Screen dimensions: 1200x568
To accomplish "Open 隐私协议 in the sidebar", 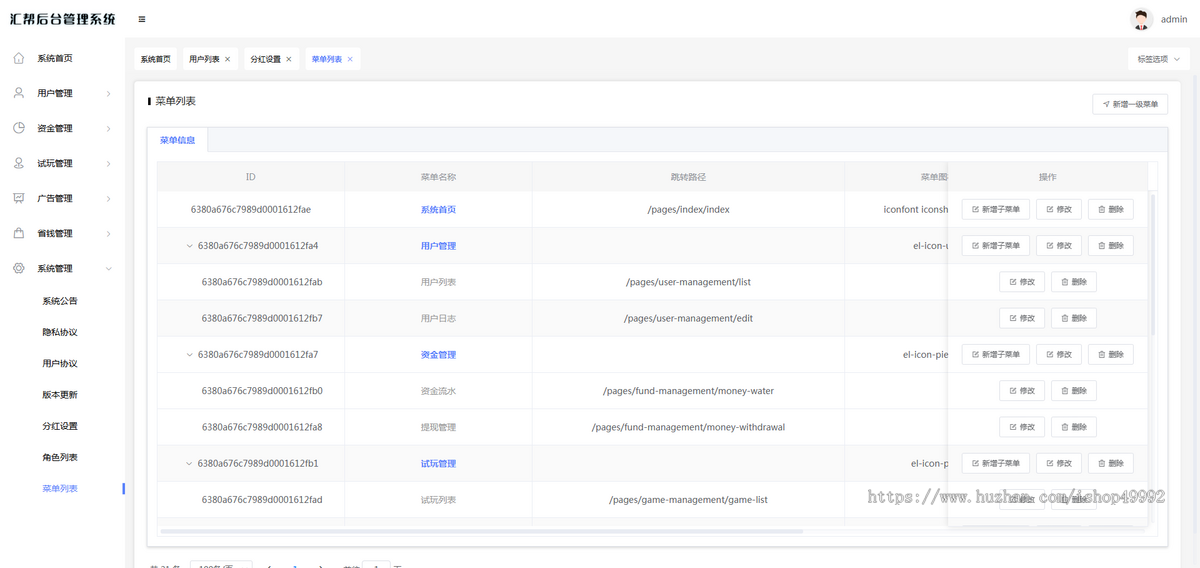I will (60, 332).
